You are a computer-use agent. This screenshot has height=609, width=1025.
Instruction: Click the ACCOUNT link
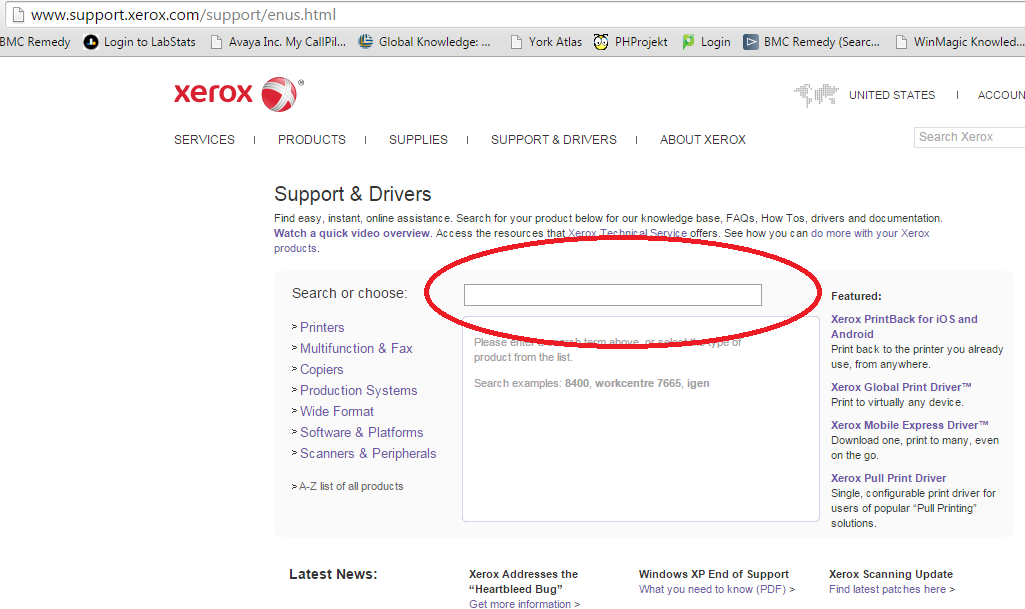(1001, 95)
